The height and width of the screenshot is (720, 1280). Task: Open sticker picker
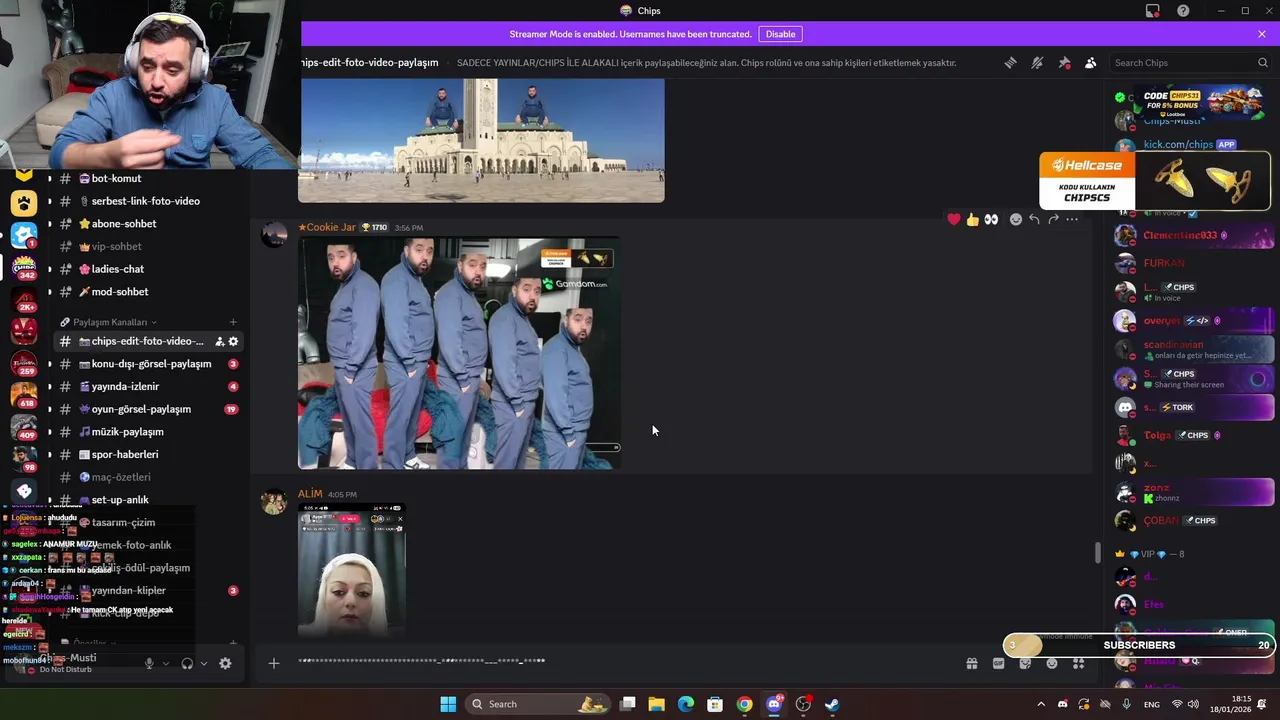1025,663
